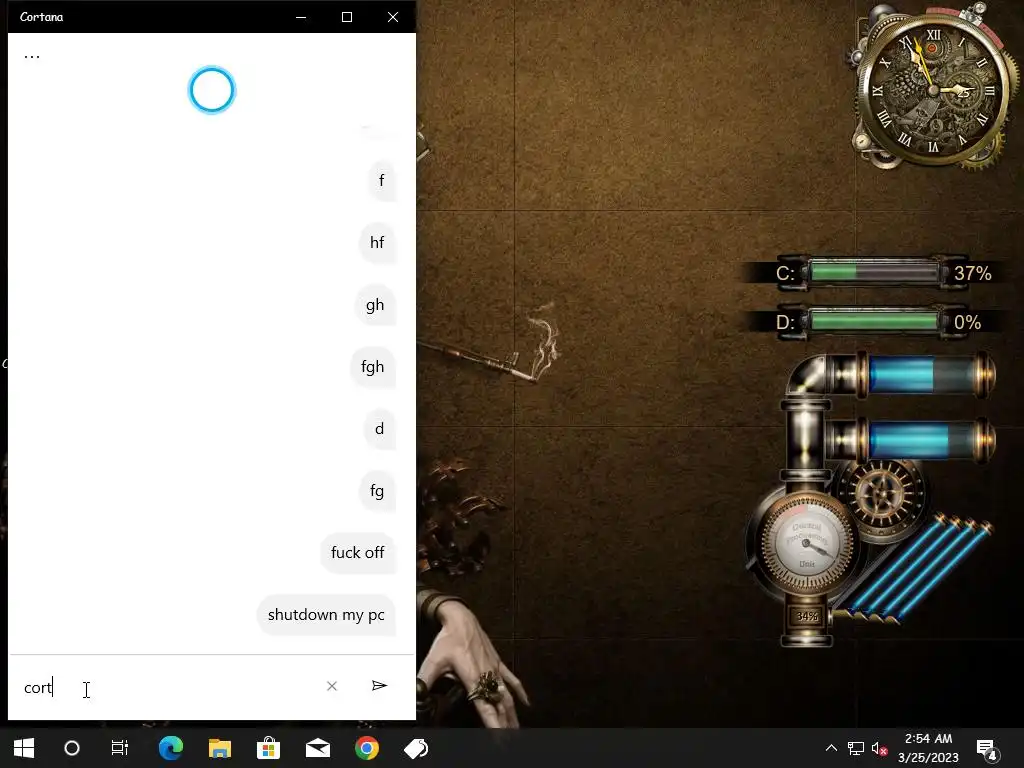1024x768 pixels.
Task: Click the Cortana title bar label
Action: pyautogui.click(x=41, y=17)
